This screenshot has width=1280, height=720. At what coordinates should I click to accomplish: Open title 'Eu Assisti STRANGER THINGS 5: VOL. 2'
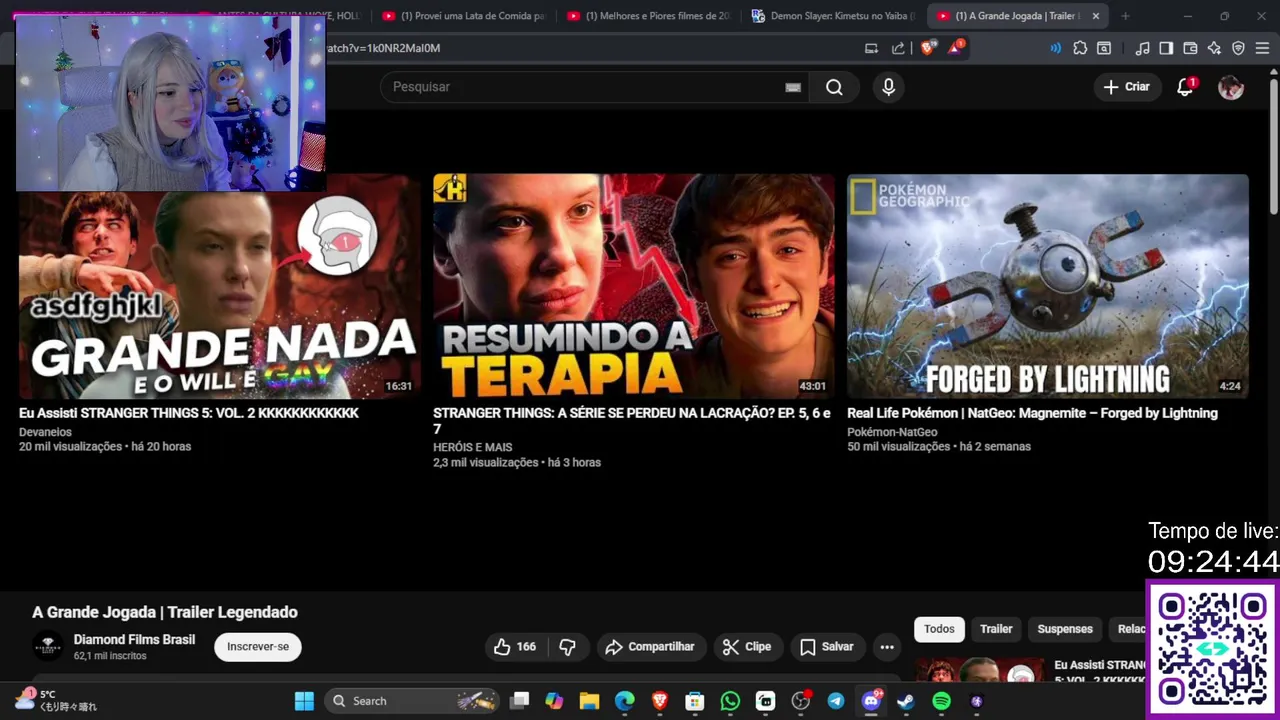point(189,413)
